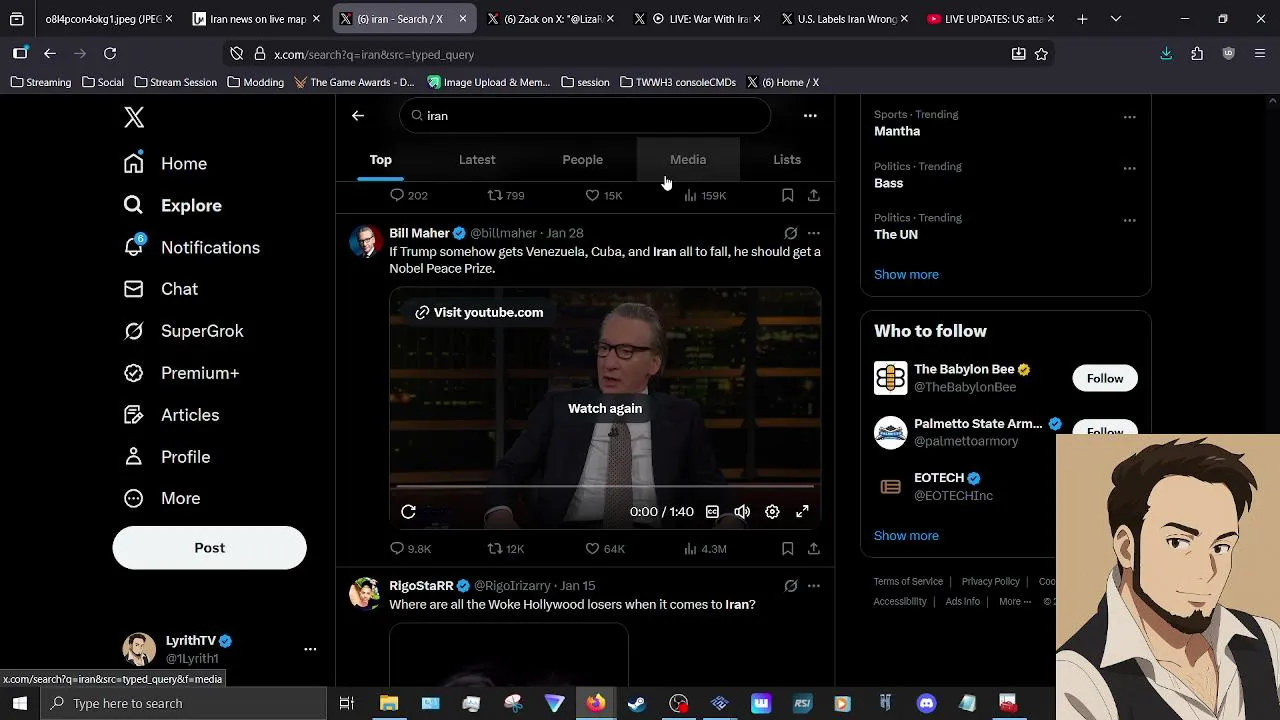The image size is (1280, 720).
Task: Show more trending topics
Action: 906,275
